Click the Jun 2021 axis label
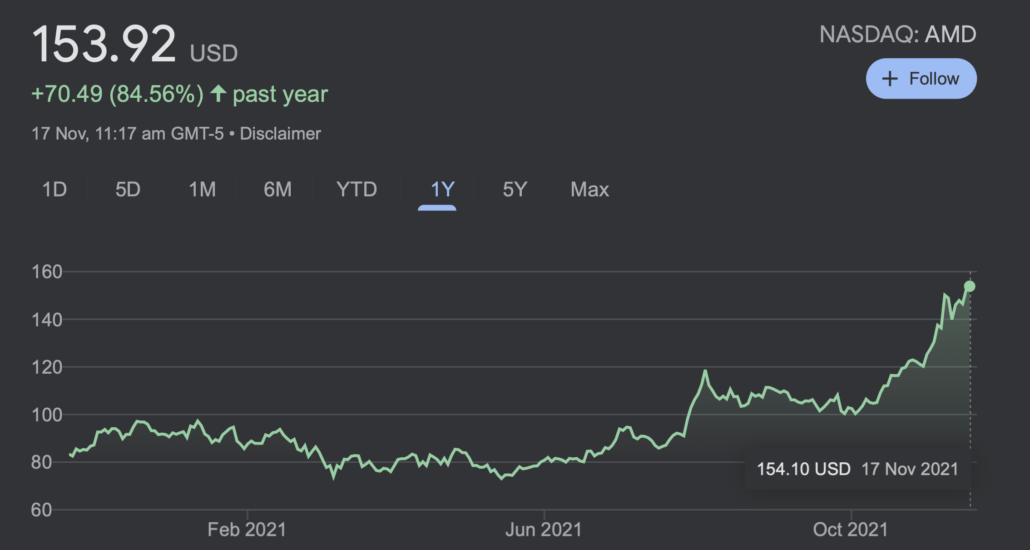 tap(545, 530)
